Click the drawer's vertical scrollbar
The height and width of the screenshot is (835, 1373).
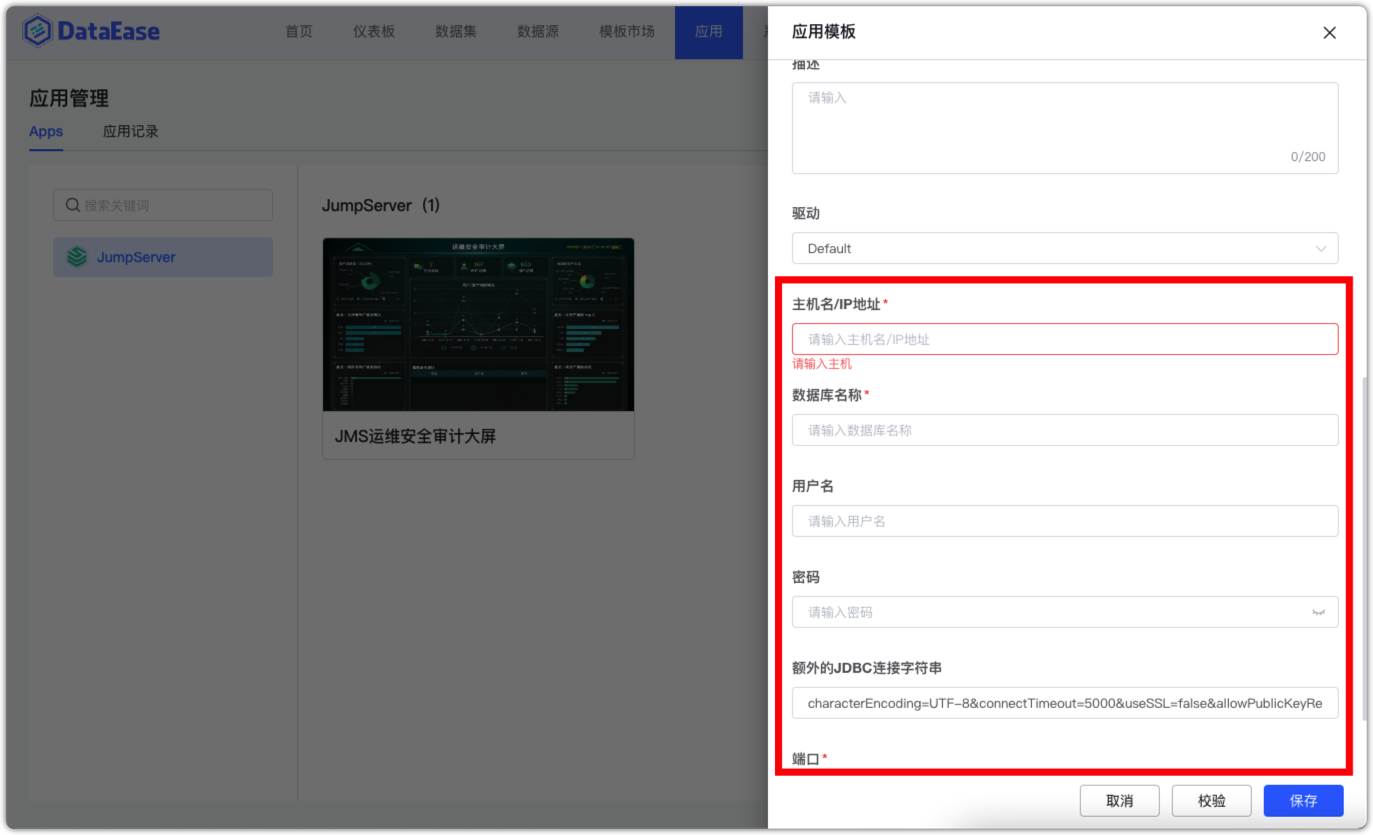point(1364,548)
